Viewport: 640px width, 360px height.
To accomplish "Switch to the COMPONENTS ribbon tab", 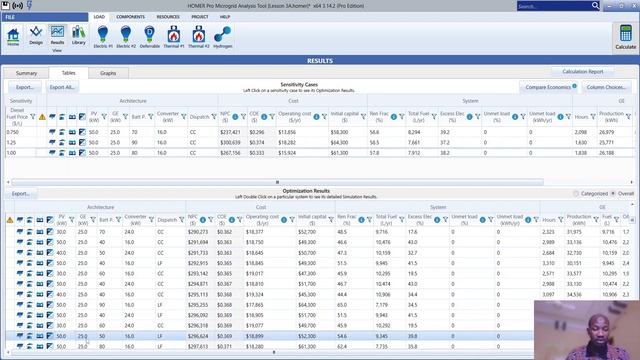I will click(x=131, y=17).
